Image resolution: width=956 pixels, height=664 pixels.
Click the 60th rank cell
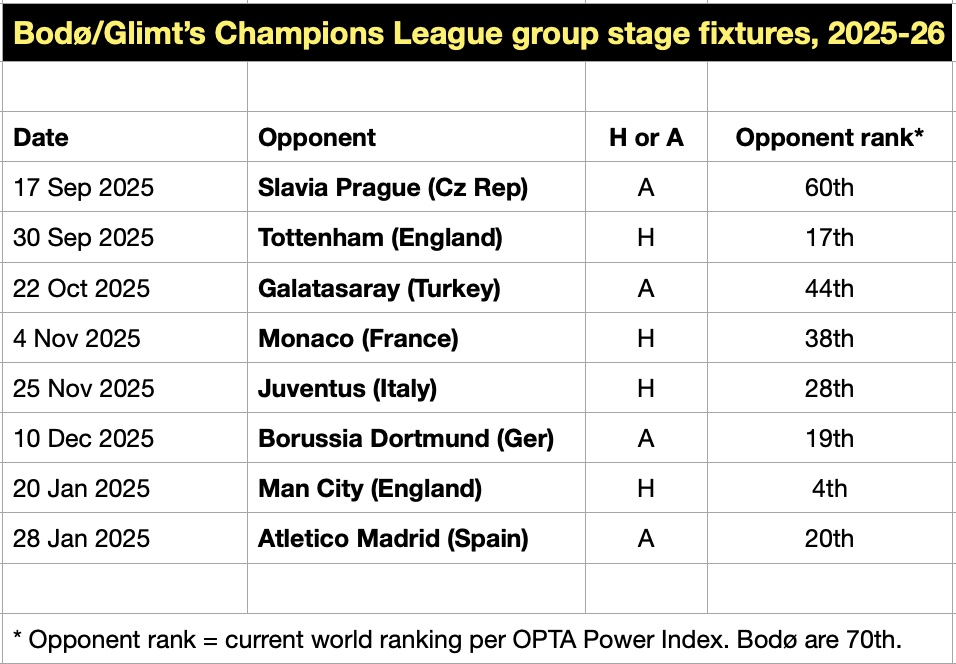click(x=829, y=188)
